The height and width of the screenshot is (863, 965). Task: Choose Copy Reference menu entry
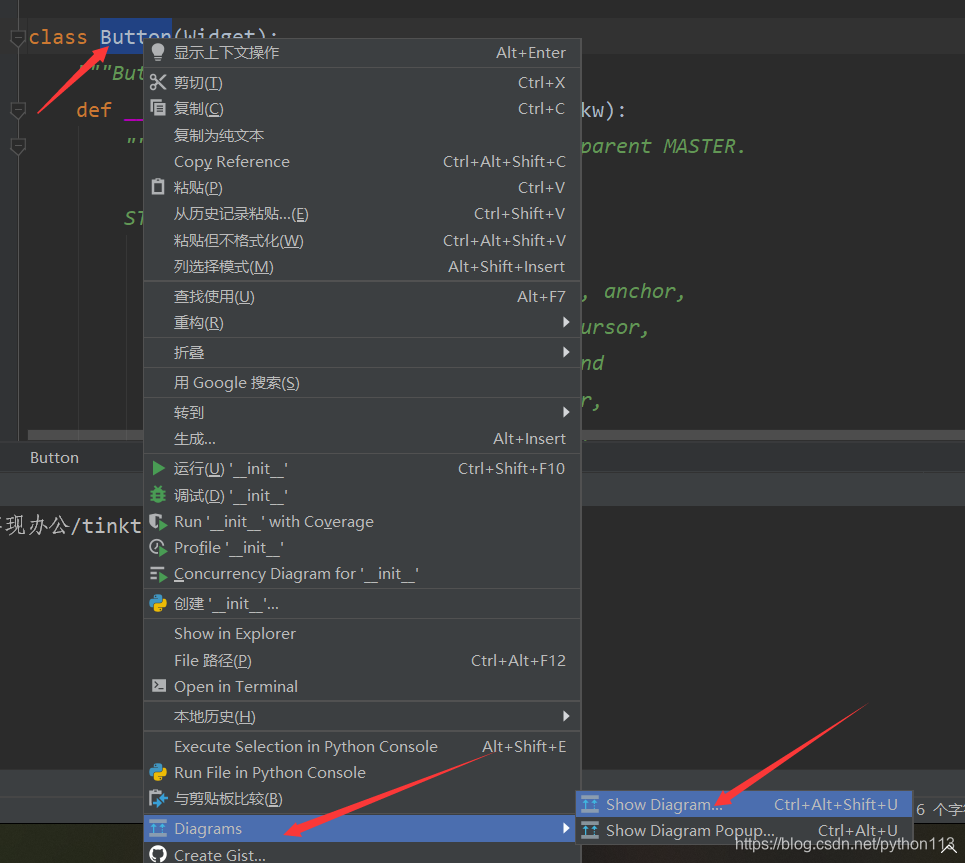coord(362,161)
